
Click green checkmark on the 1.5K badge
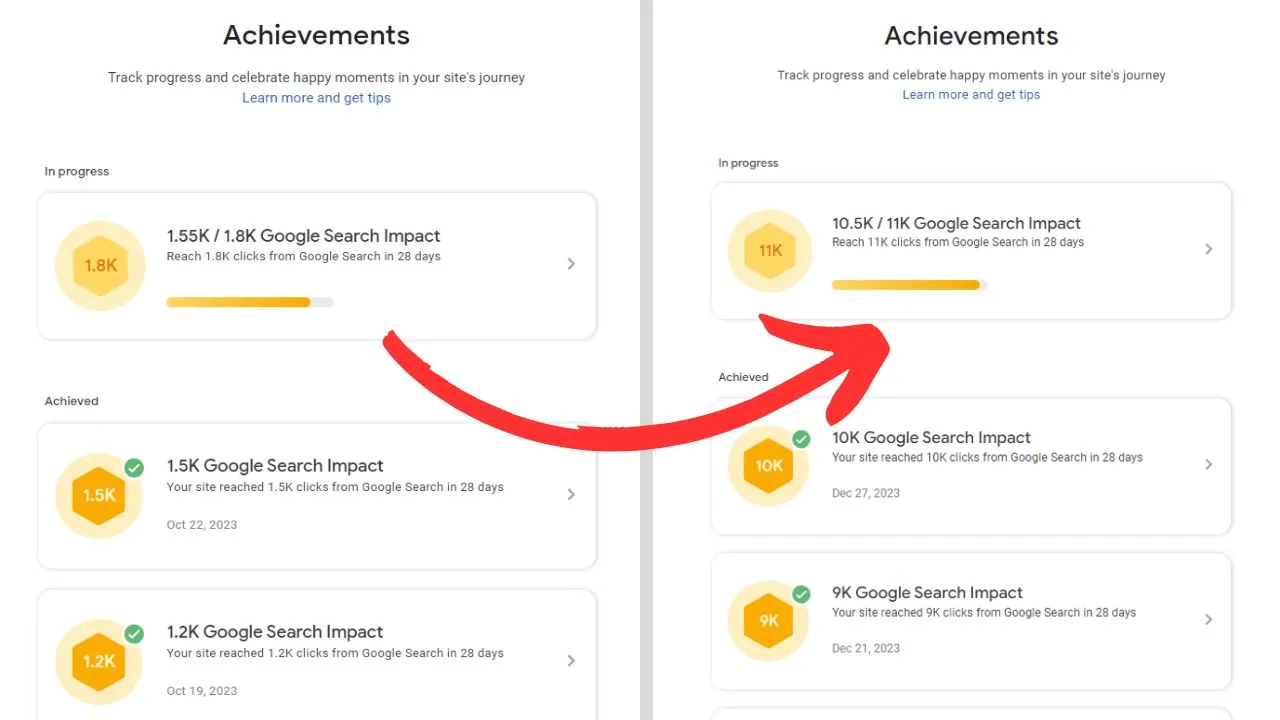(134, 468)
